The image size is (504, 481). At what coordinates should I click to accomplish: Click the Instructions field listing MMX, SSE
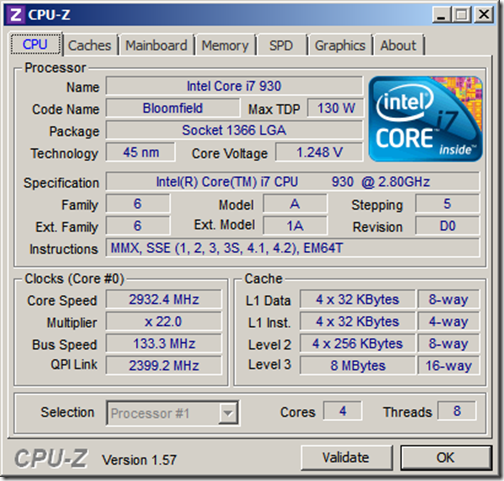pyautogui.click(x=293, y=248)
